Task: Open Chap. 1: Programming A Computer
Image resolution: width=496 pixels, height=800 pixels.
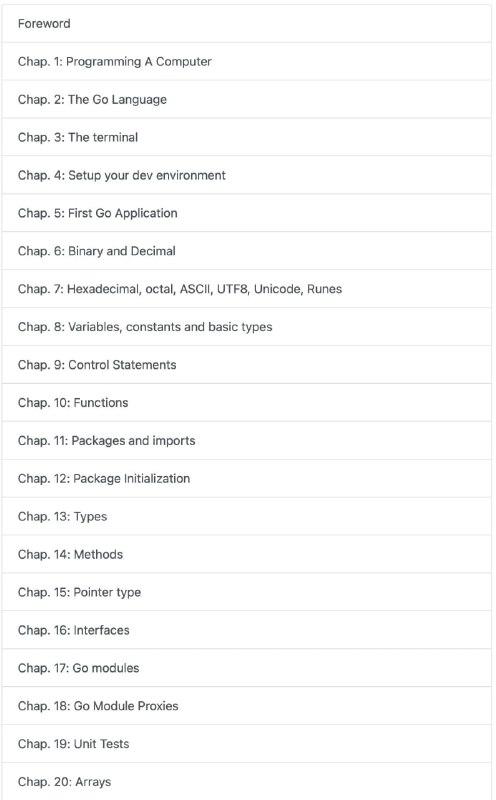Action: (x=246, y=61)
